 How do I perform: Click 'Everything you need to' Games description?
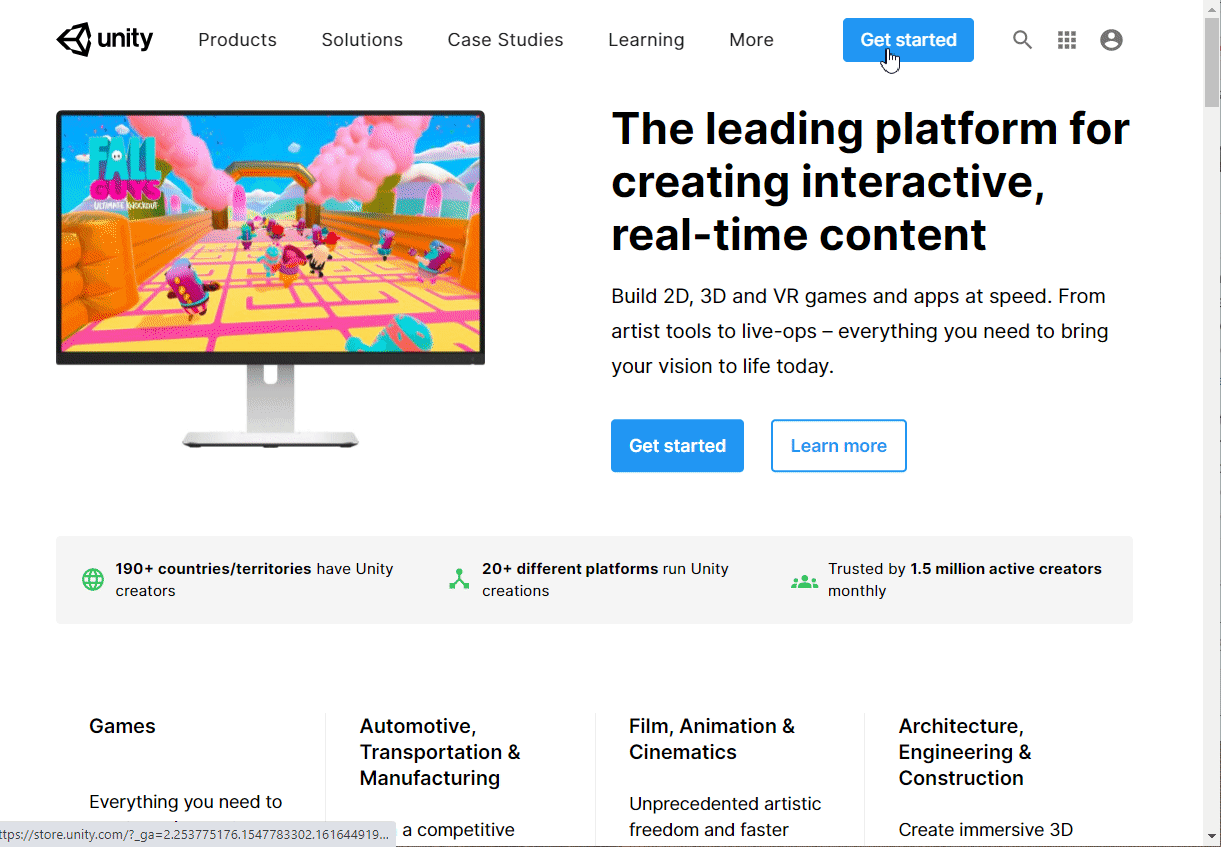click(186, 802)
